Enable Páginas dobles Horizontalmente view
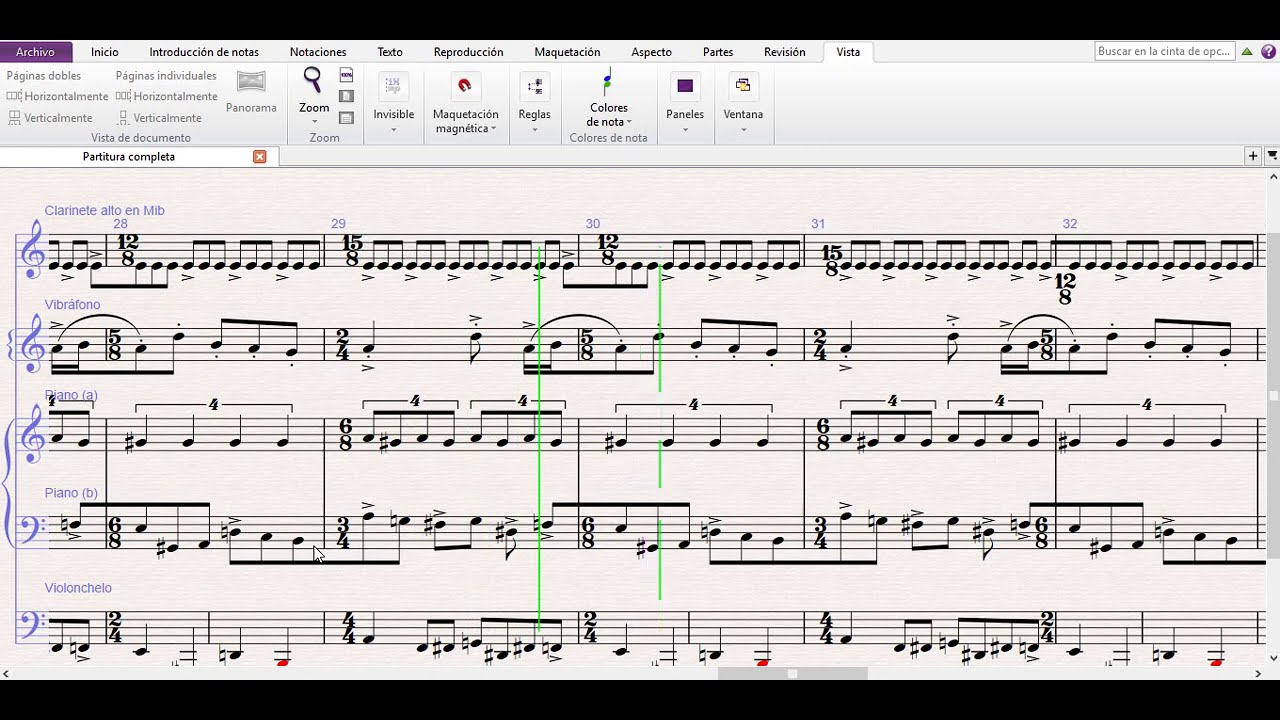 pos(58,97)
